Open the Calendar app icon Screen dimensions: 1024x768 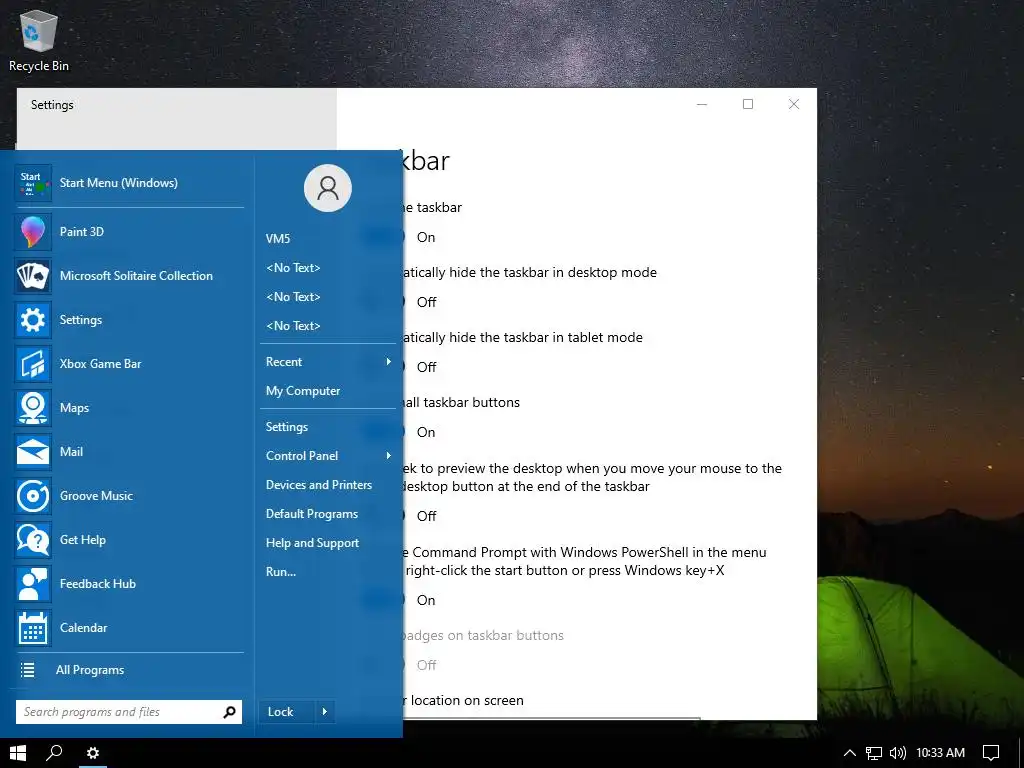tap(33, 628)
